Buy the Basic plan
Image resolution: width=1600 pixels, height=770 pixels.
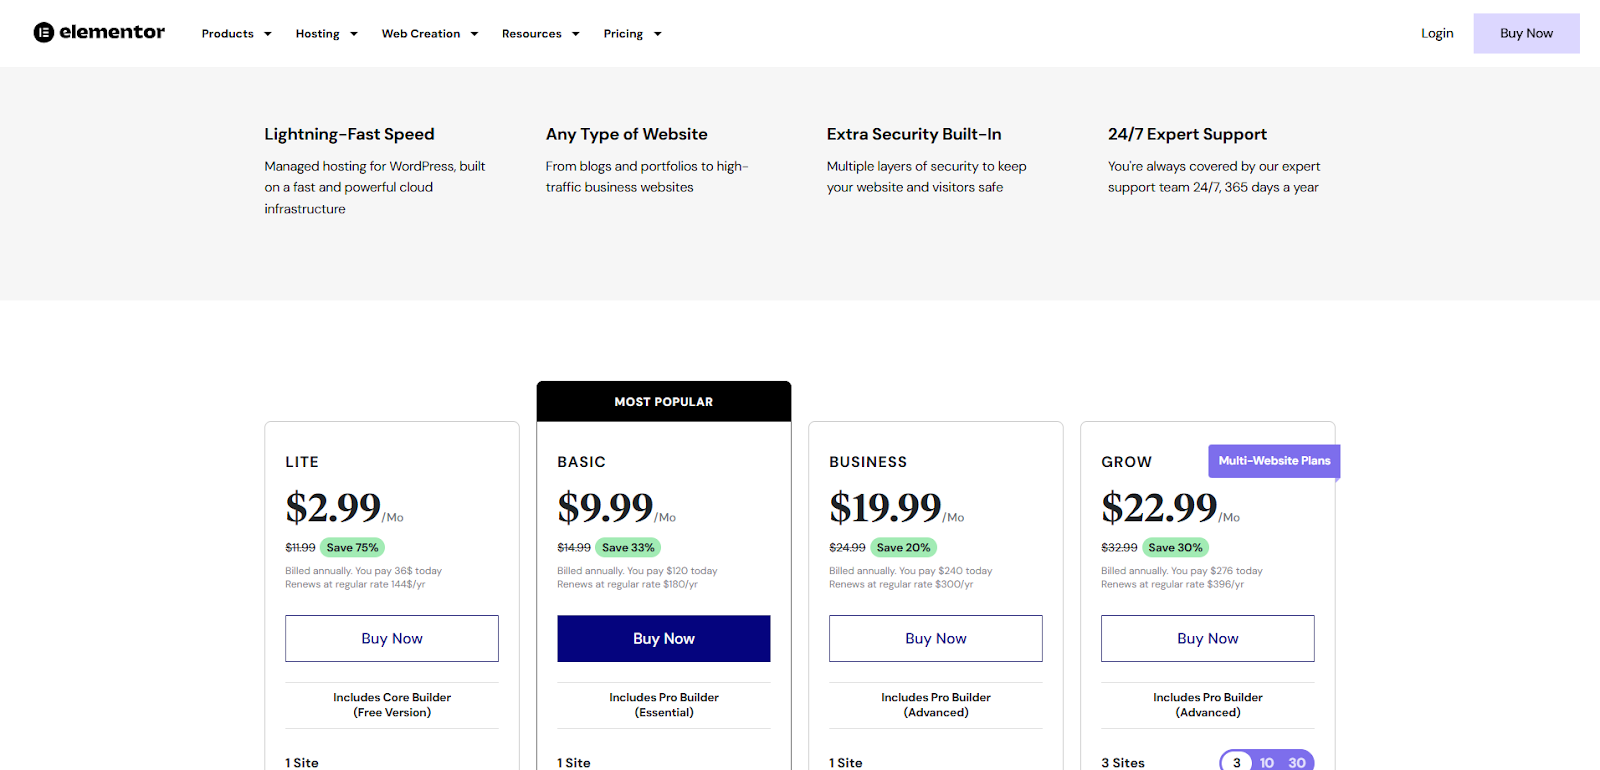pyautogui.click(x=664, y=638)
